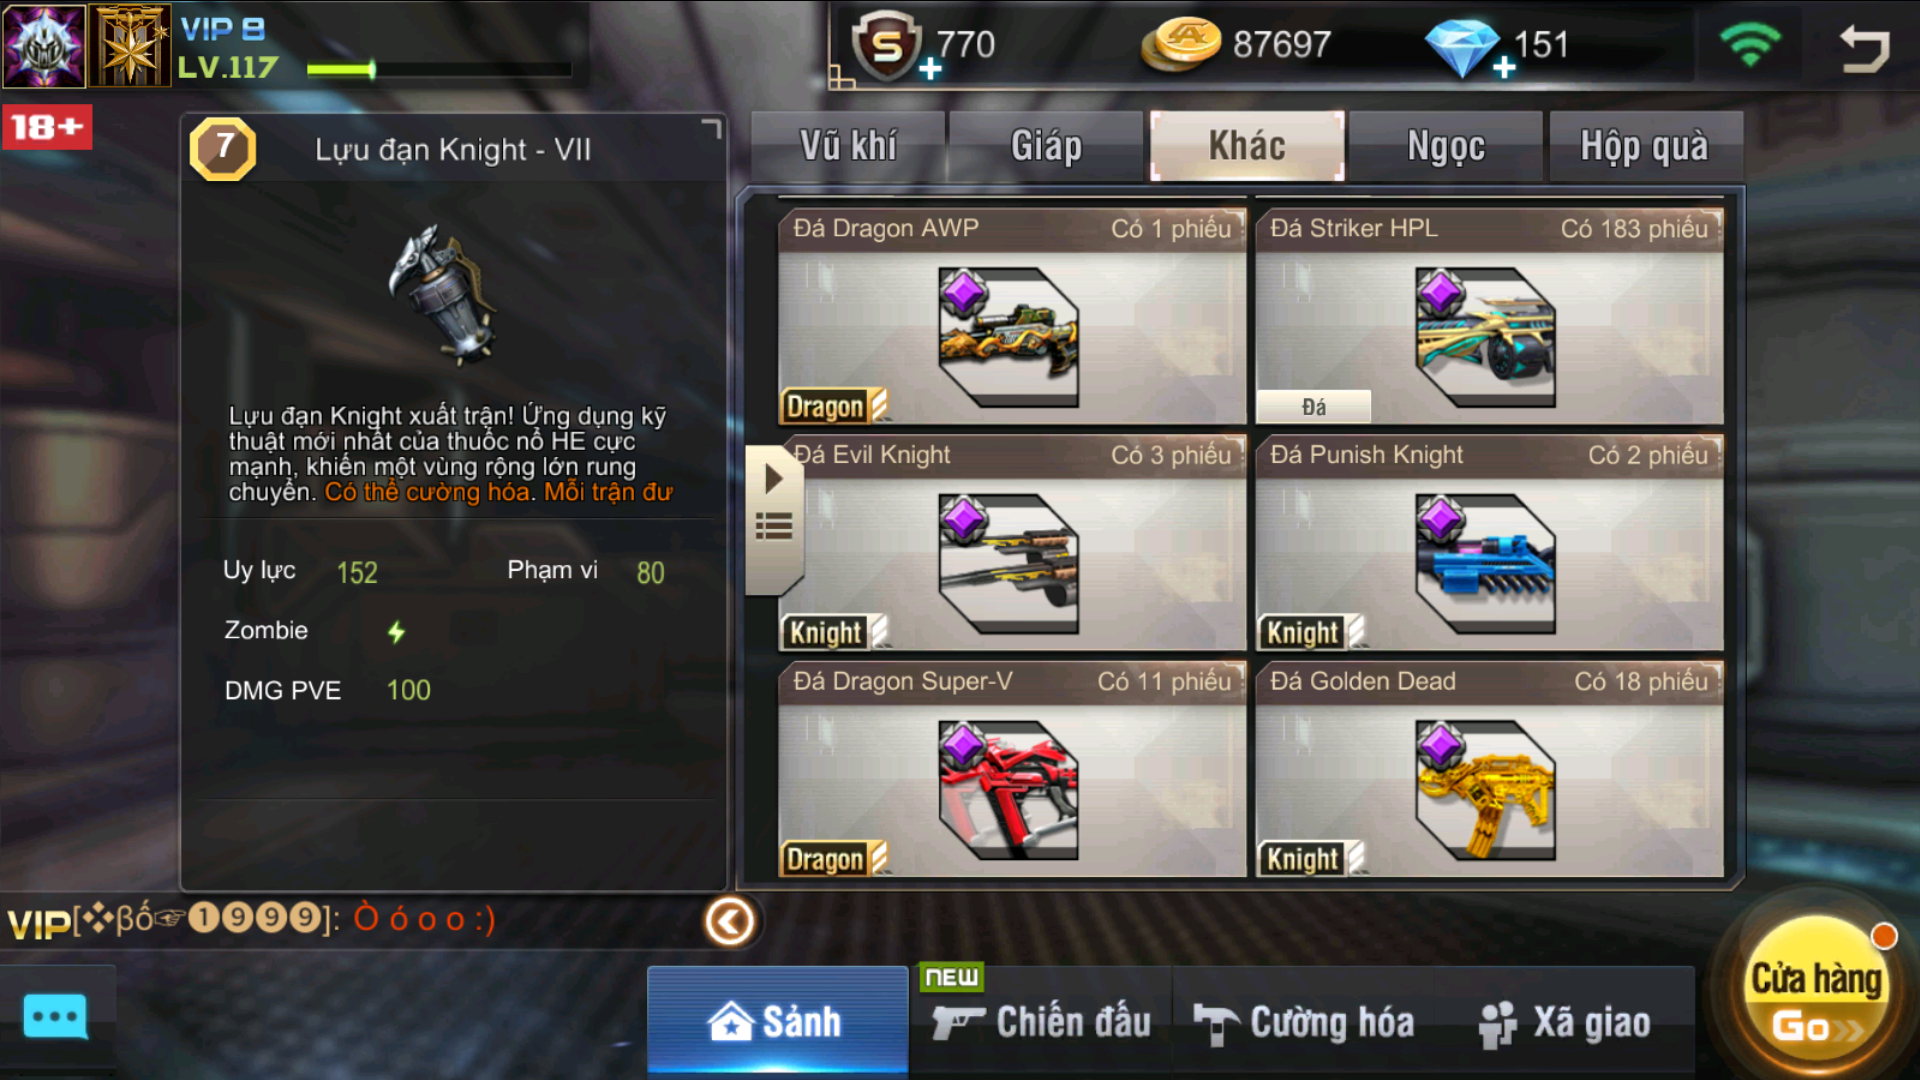Tap the back arrow icon
Screen dimensions: 1920x1080
(1864, 48)
